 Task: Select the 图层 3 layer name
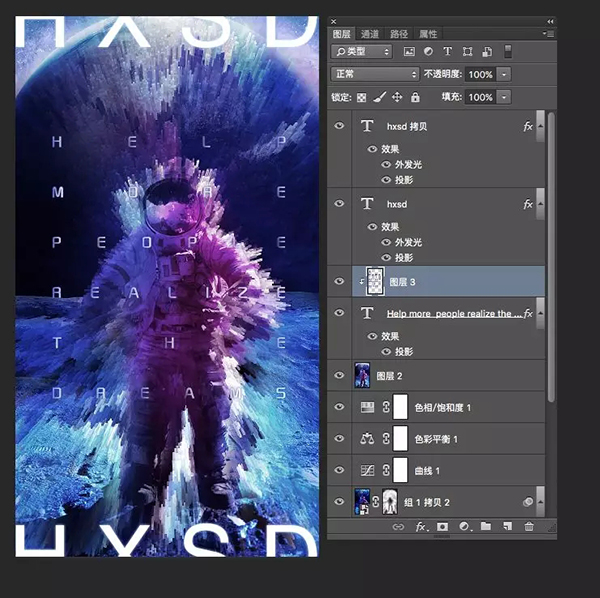(402, 282)
